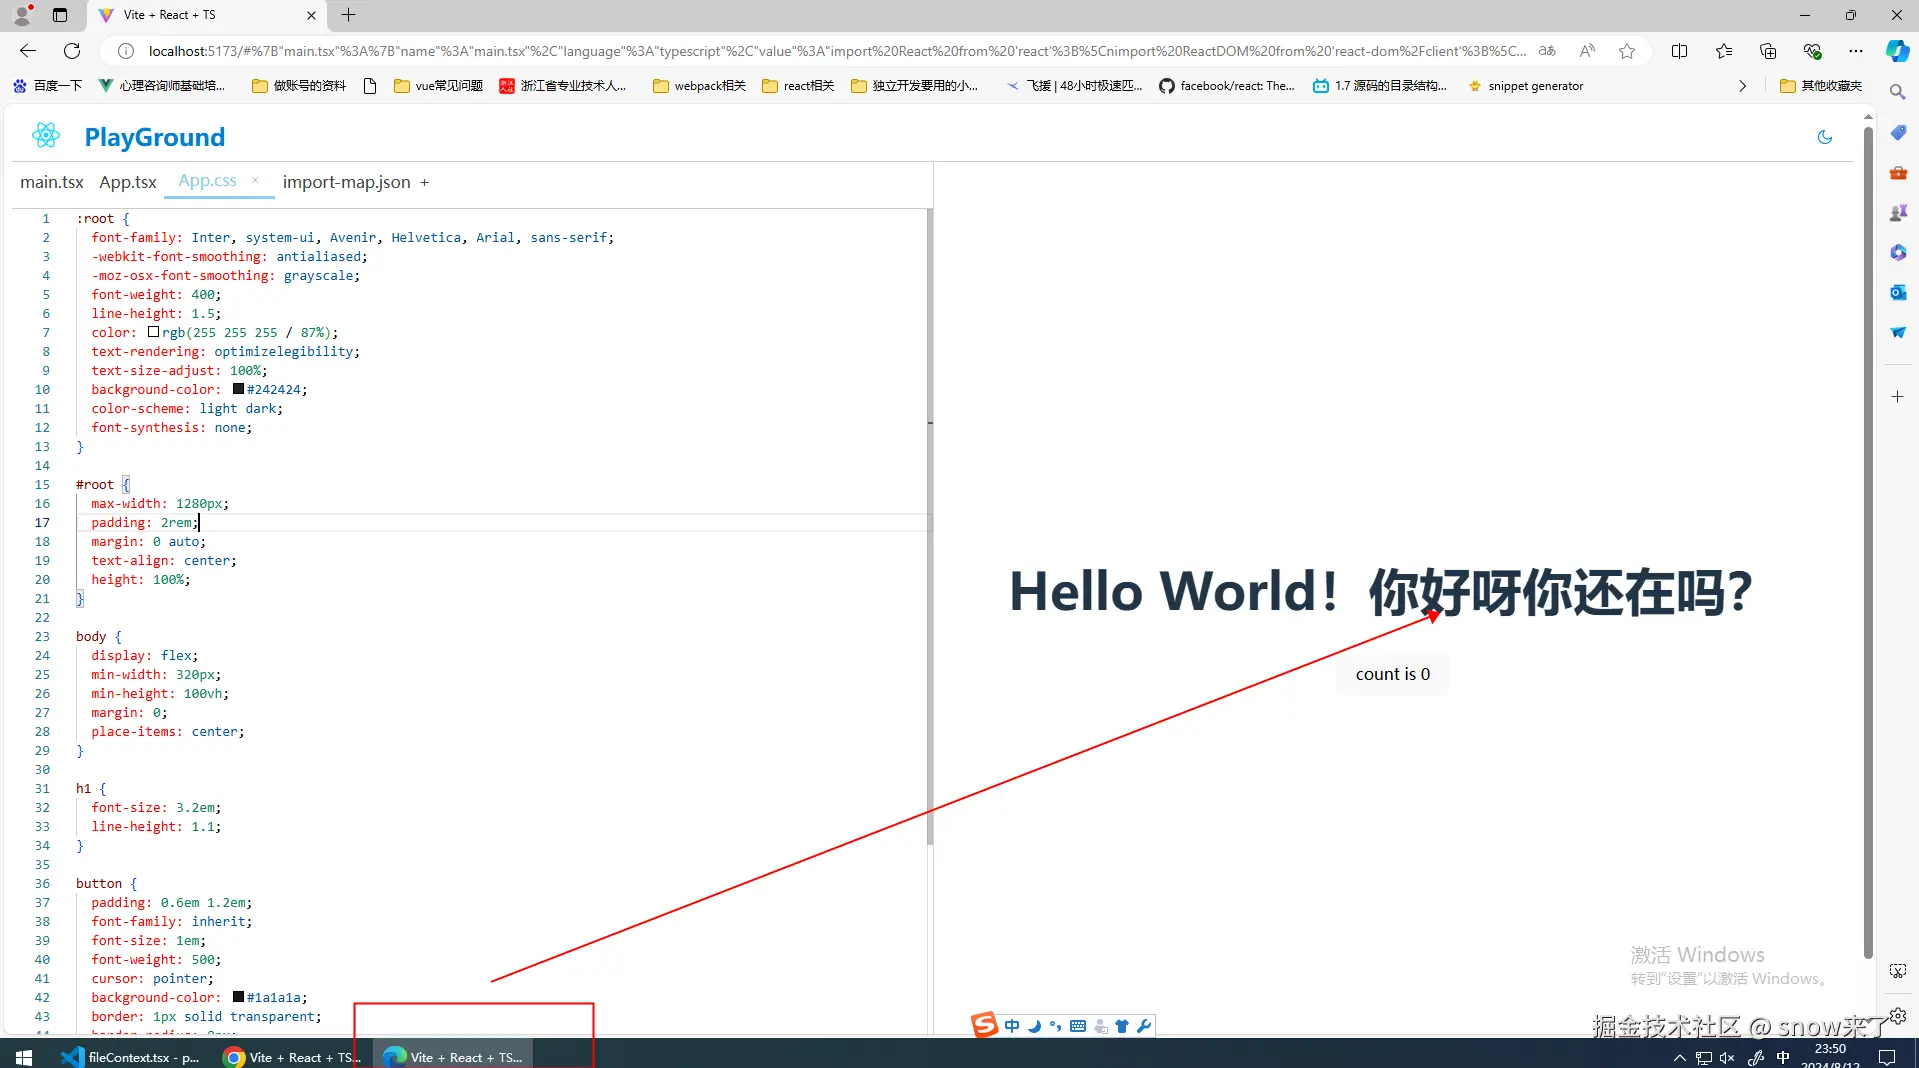The height and width of the screenshot is (1068, 1919).
Task: Open the translate page icon in address bar
Action: coord(1547,51)
